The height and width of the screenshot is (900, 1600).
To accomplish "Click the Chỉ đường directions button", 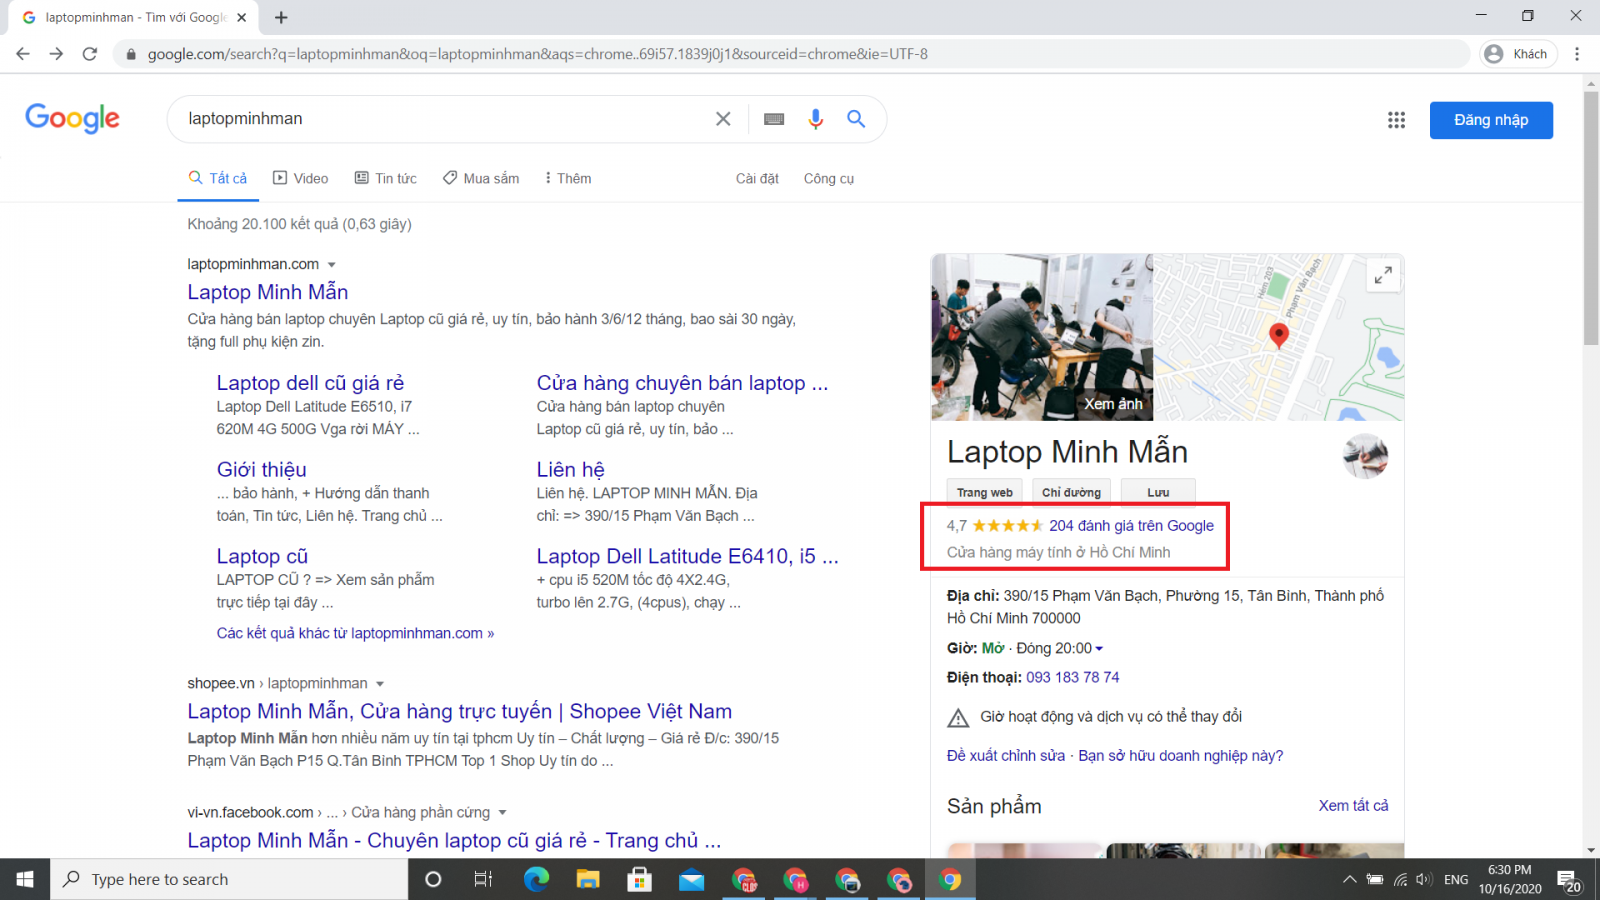I will (1071, 492).
